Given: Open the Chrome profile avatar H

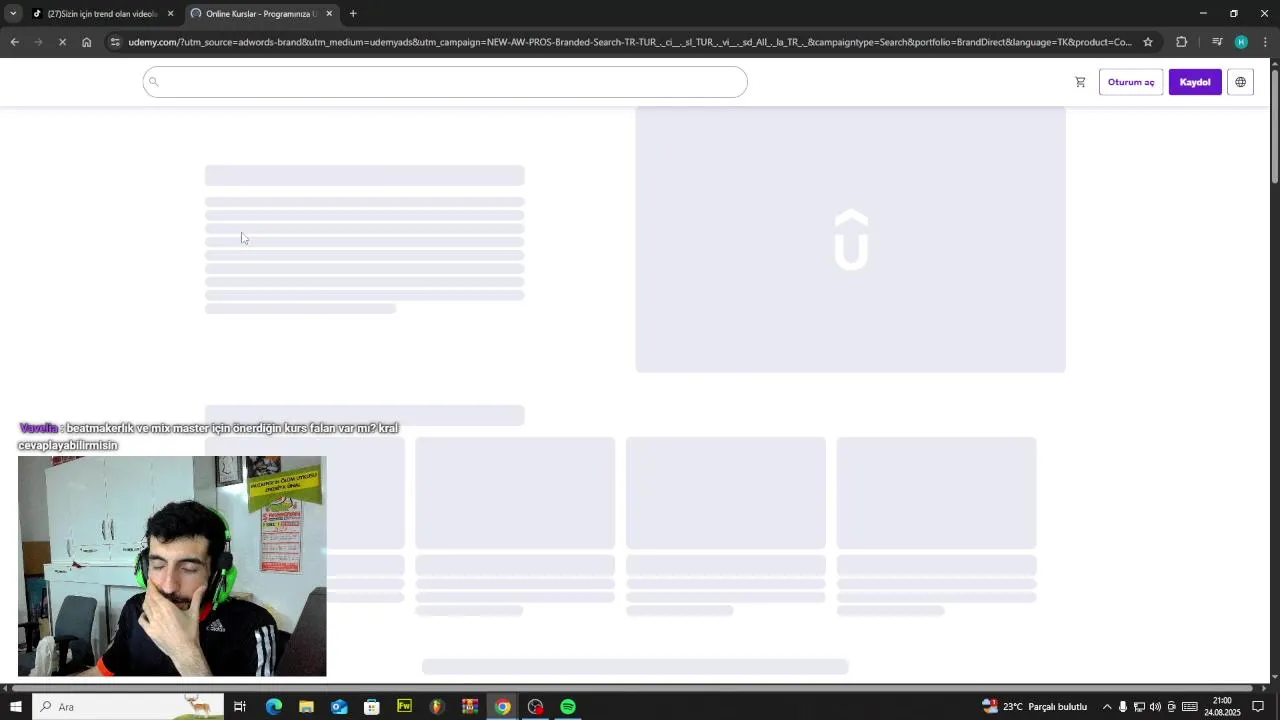Looking at the screenshot, I should coord(1241,42).
